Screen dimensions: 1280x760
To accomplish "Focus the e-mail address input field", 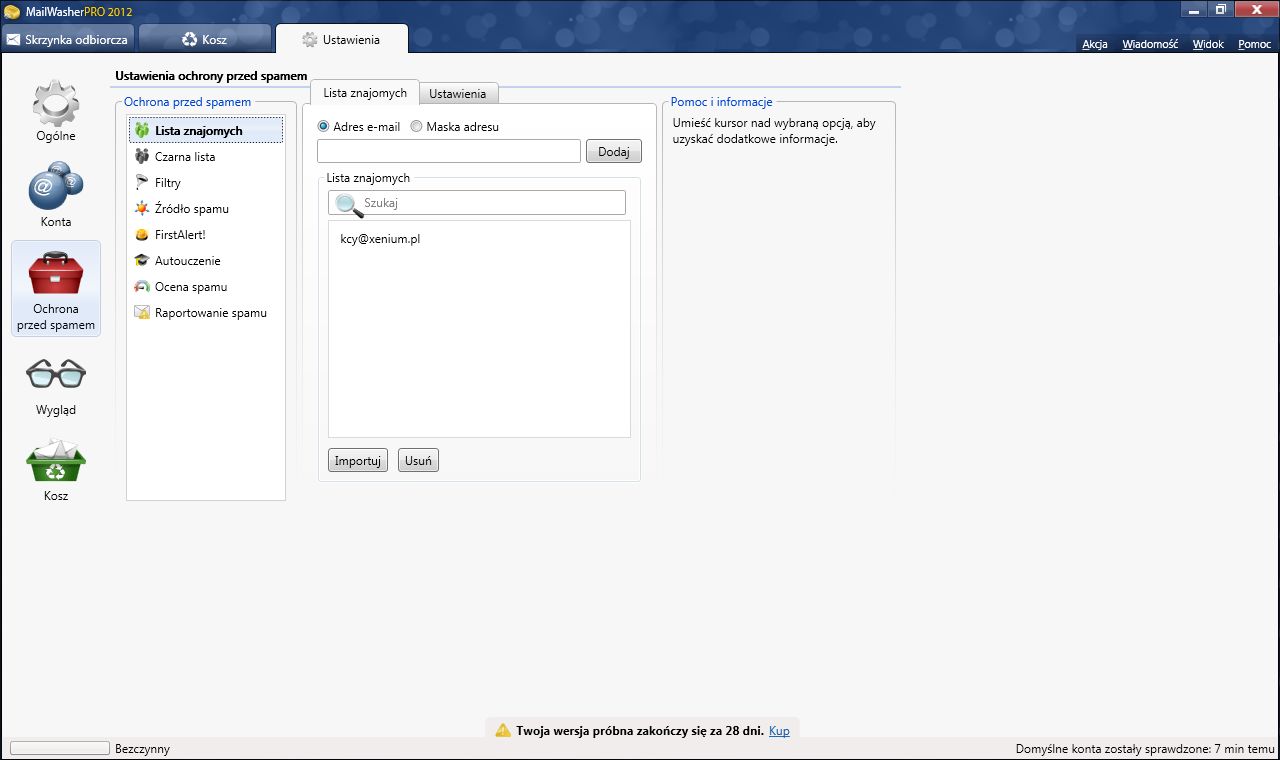I will [449, 151].
